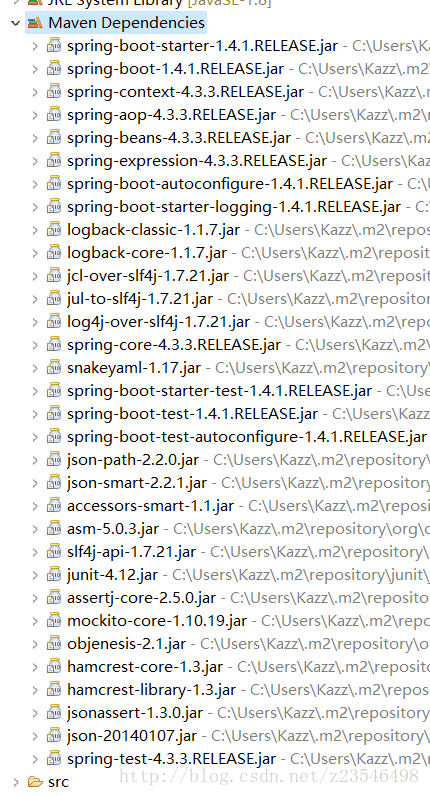Click the src folder icon

click(x=35, y=781)
